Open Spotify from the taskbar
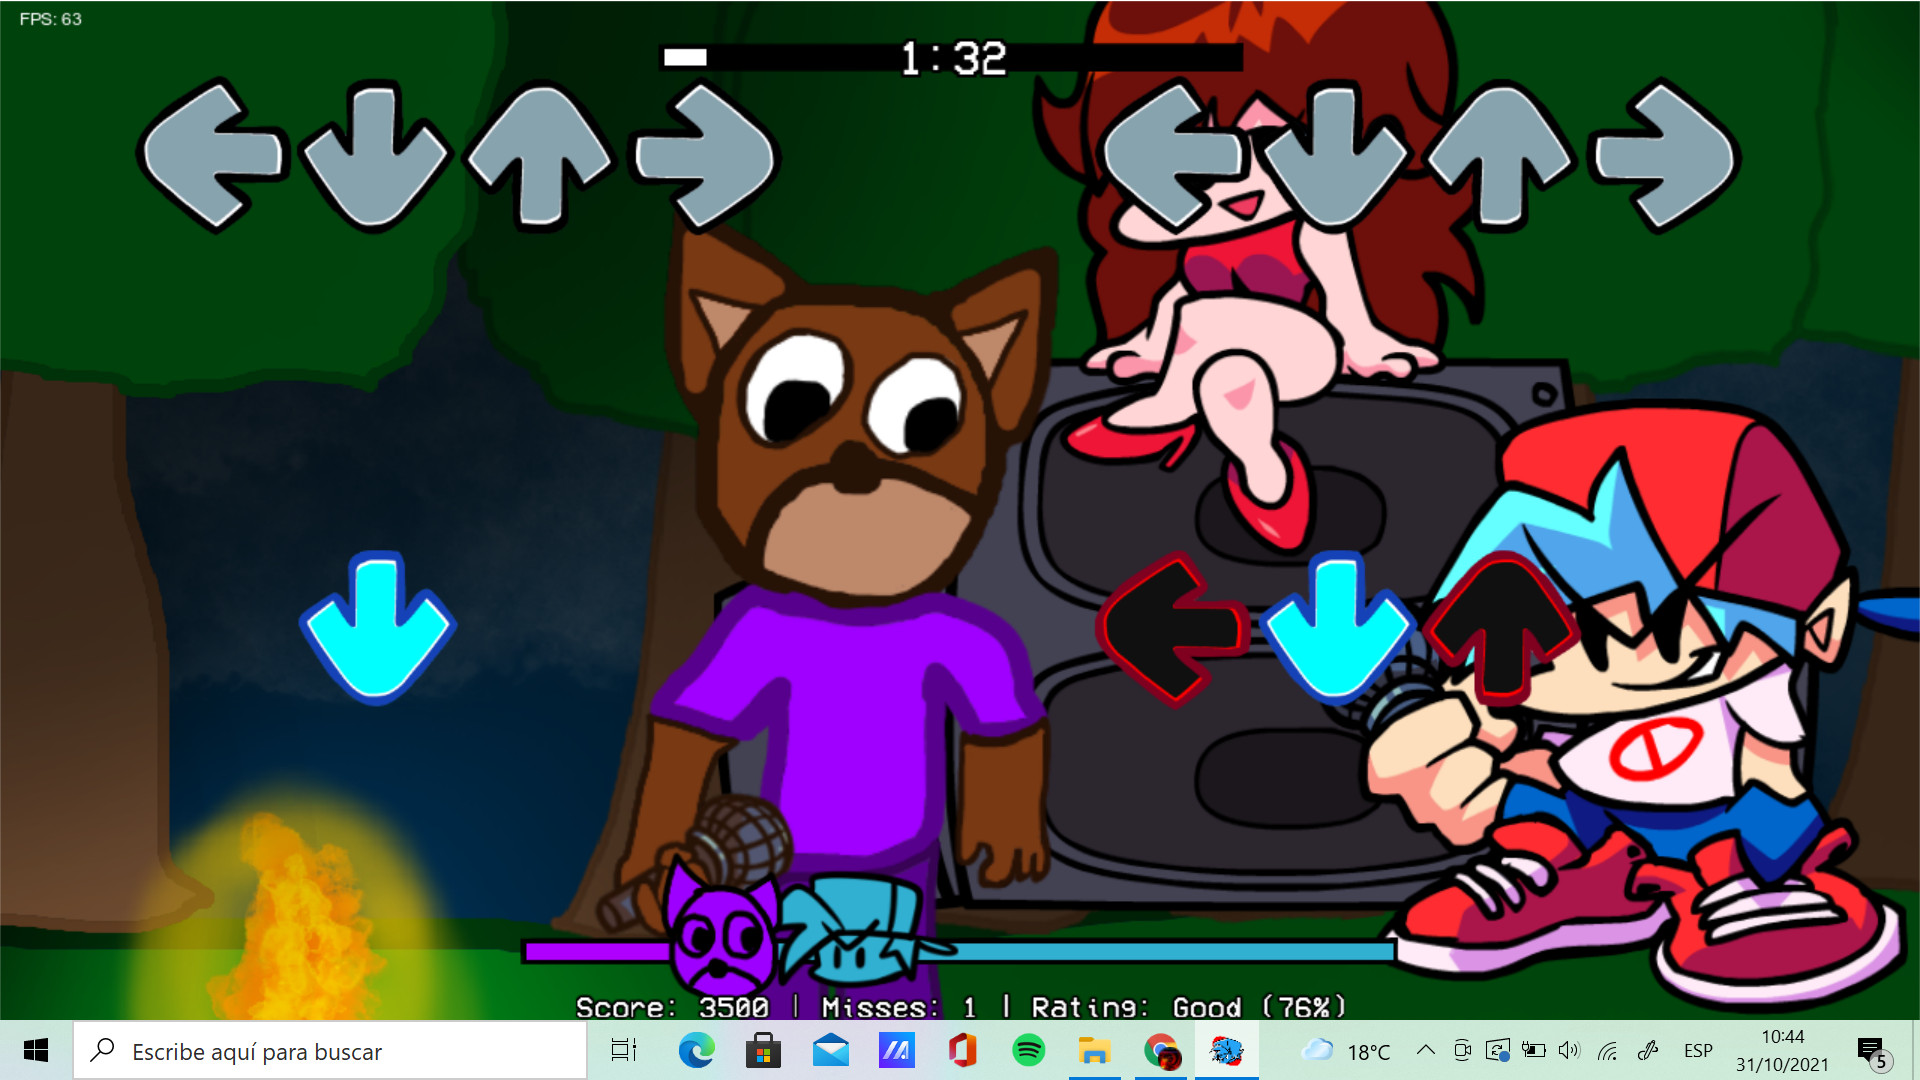Viewport: 1920px width, 1080px height. coord(1029,1051)
